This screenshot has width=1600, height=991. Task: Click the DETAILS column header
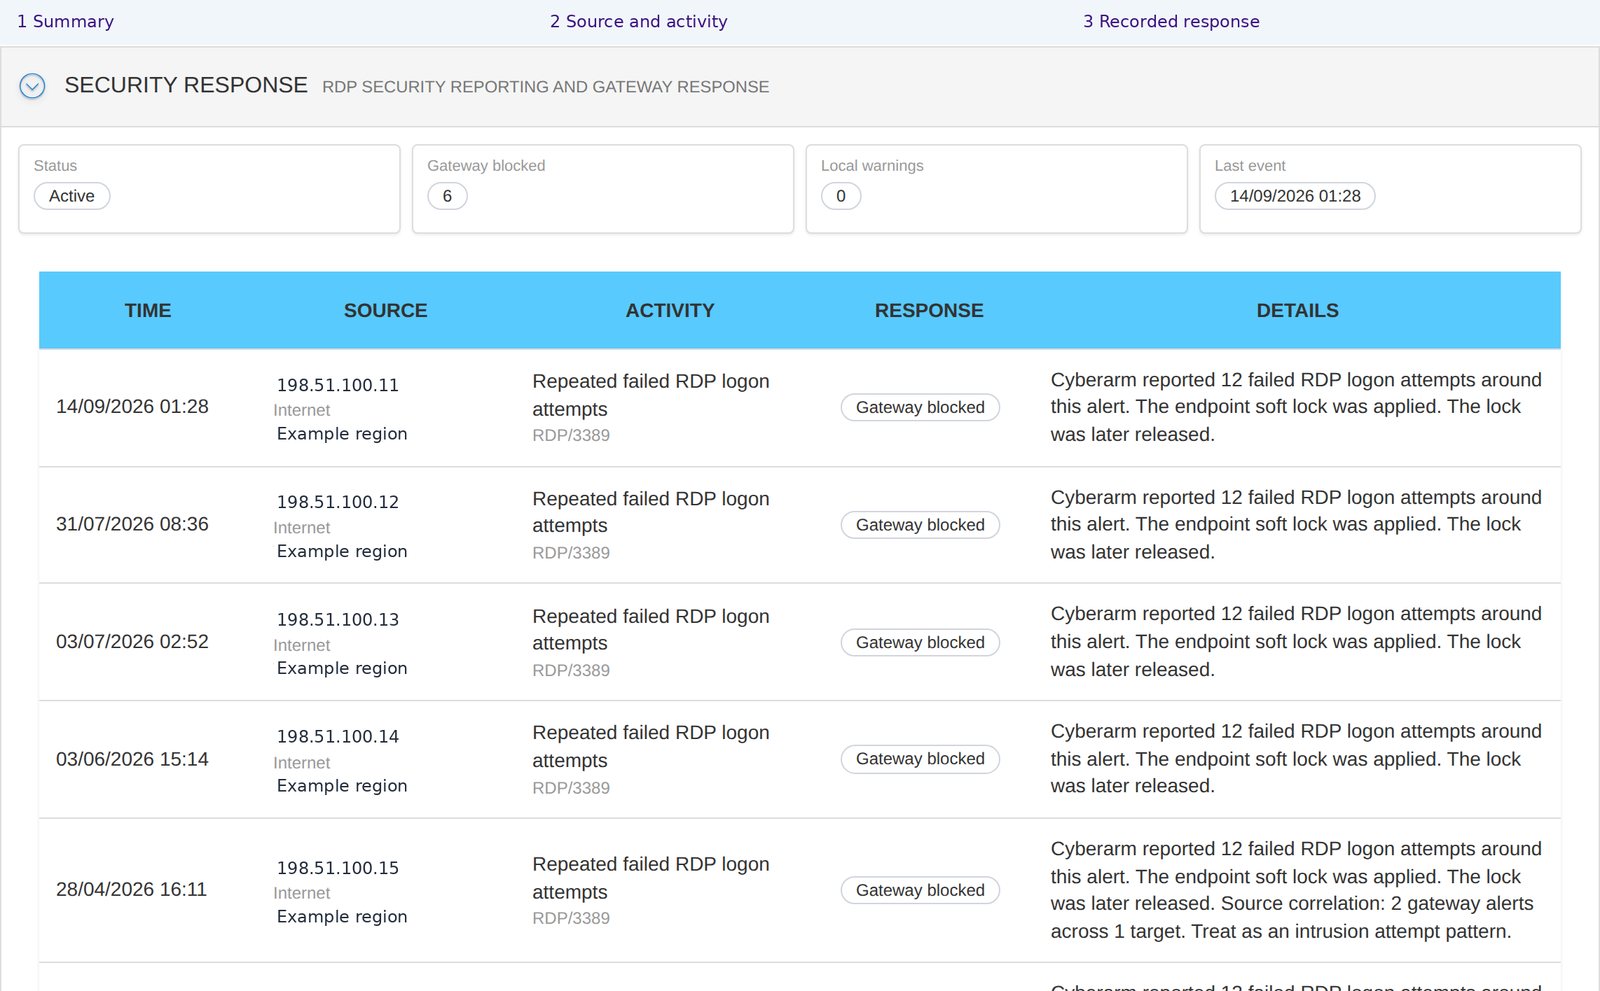coord(1297,311)
